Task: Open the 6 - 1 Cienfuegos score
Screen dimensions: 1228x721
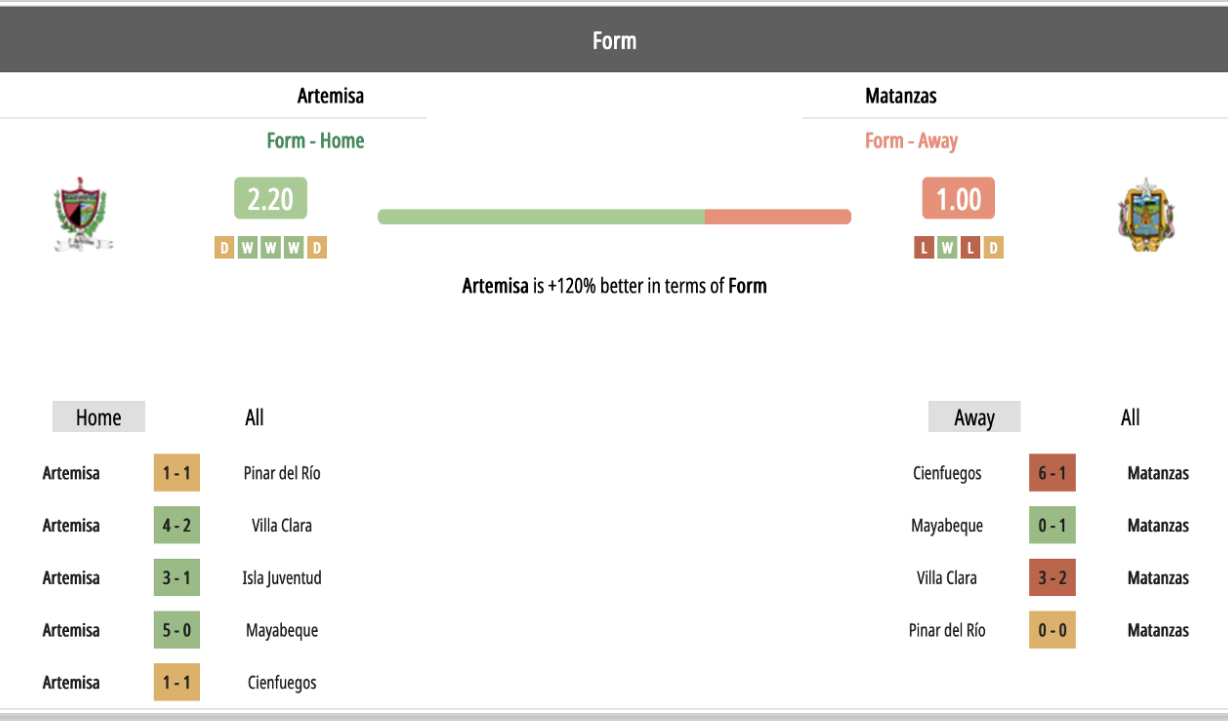Action: pos(1052,473)
